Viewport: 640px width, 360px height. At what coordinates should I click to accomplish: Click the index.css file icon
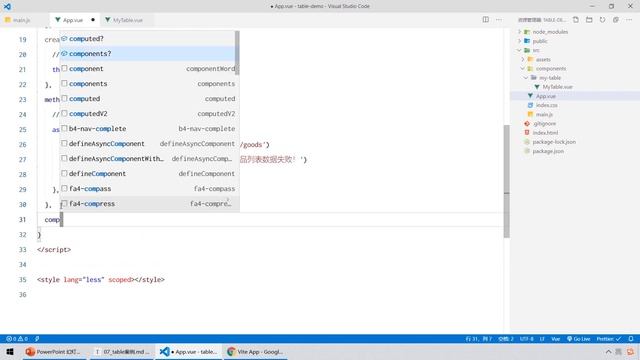pos(530,105)
